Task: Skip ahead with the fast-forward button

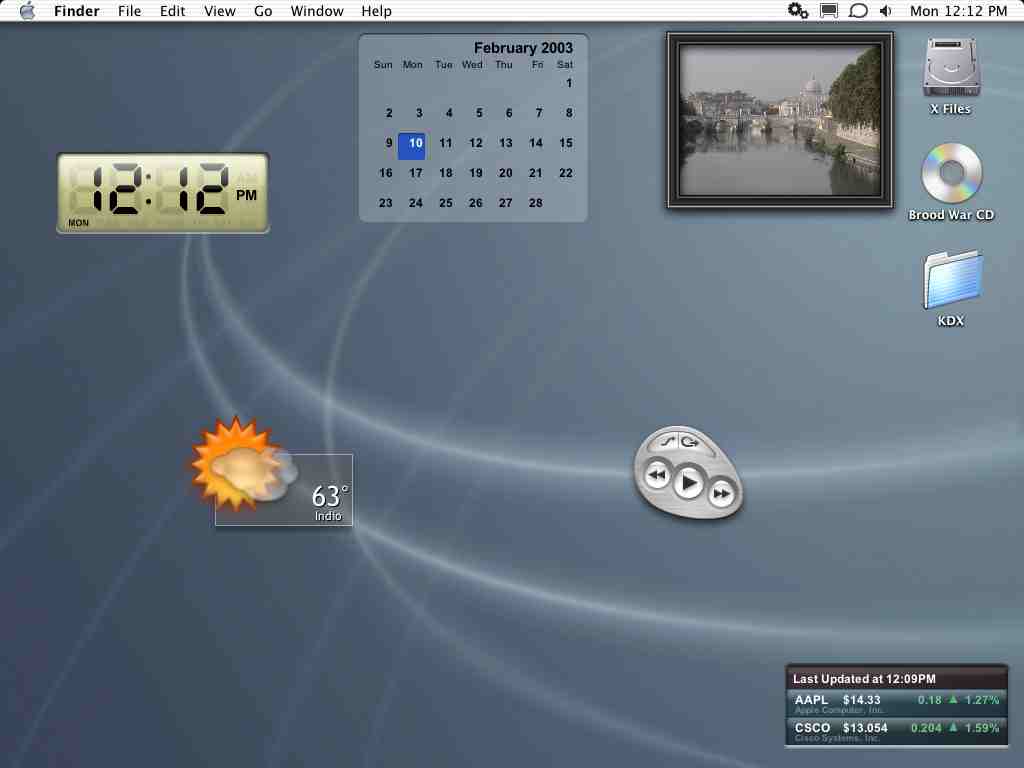Action: (721, 493)
